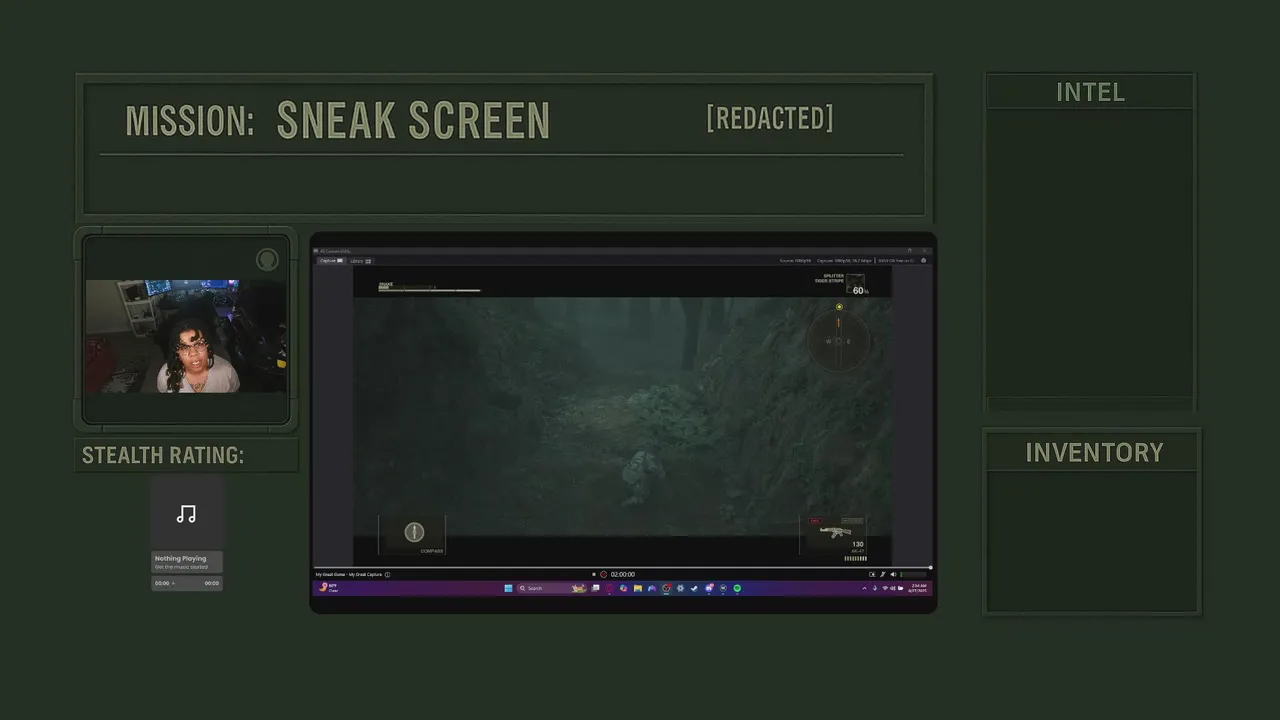Open the taskbar weather widget
Screen dimensions: 1280x720
point(328,588)
